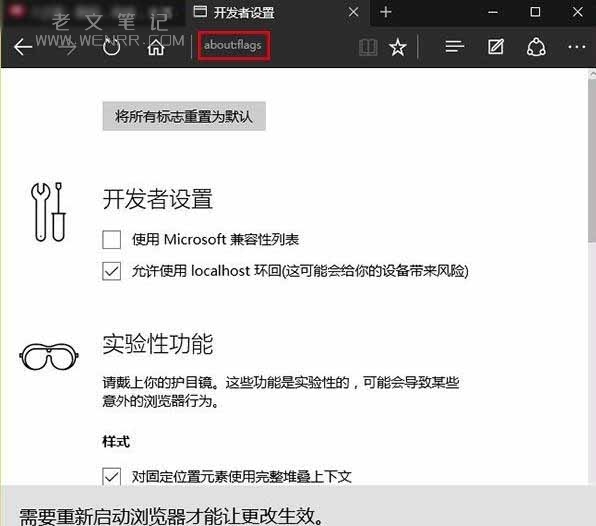Uncheck 允许使用 localhost 环回 checkbox
This screenshot has height=526, width=596.
click(x=111, y=271)
